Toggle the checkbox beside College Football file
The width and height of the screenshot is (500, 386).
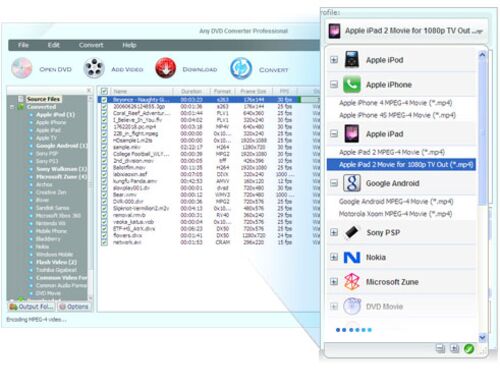(104, 154)
